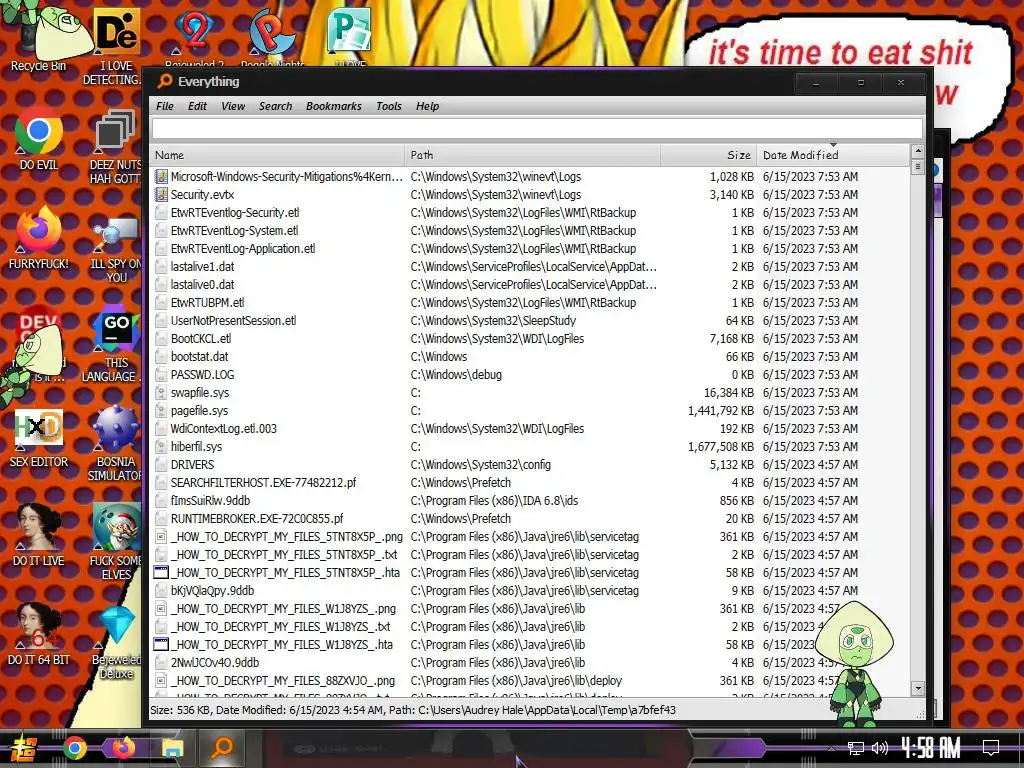This screenshot has height=768, width=1024.
Task: Select the bootstat.dat file row
Action: click(x=530, y=357)
